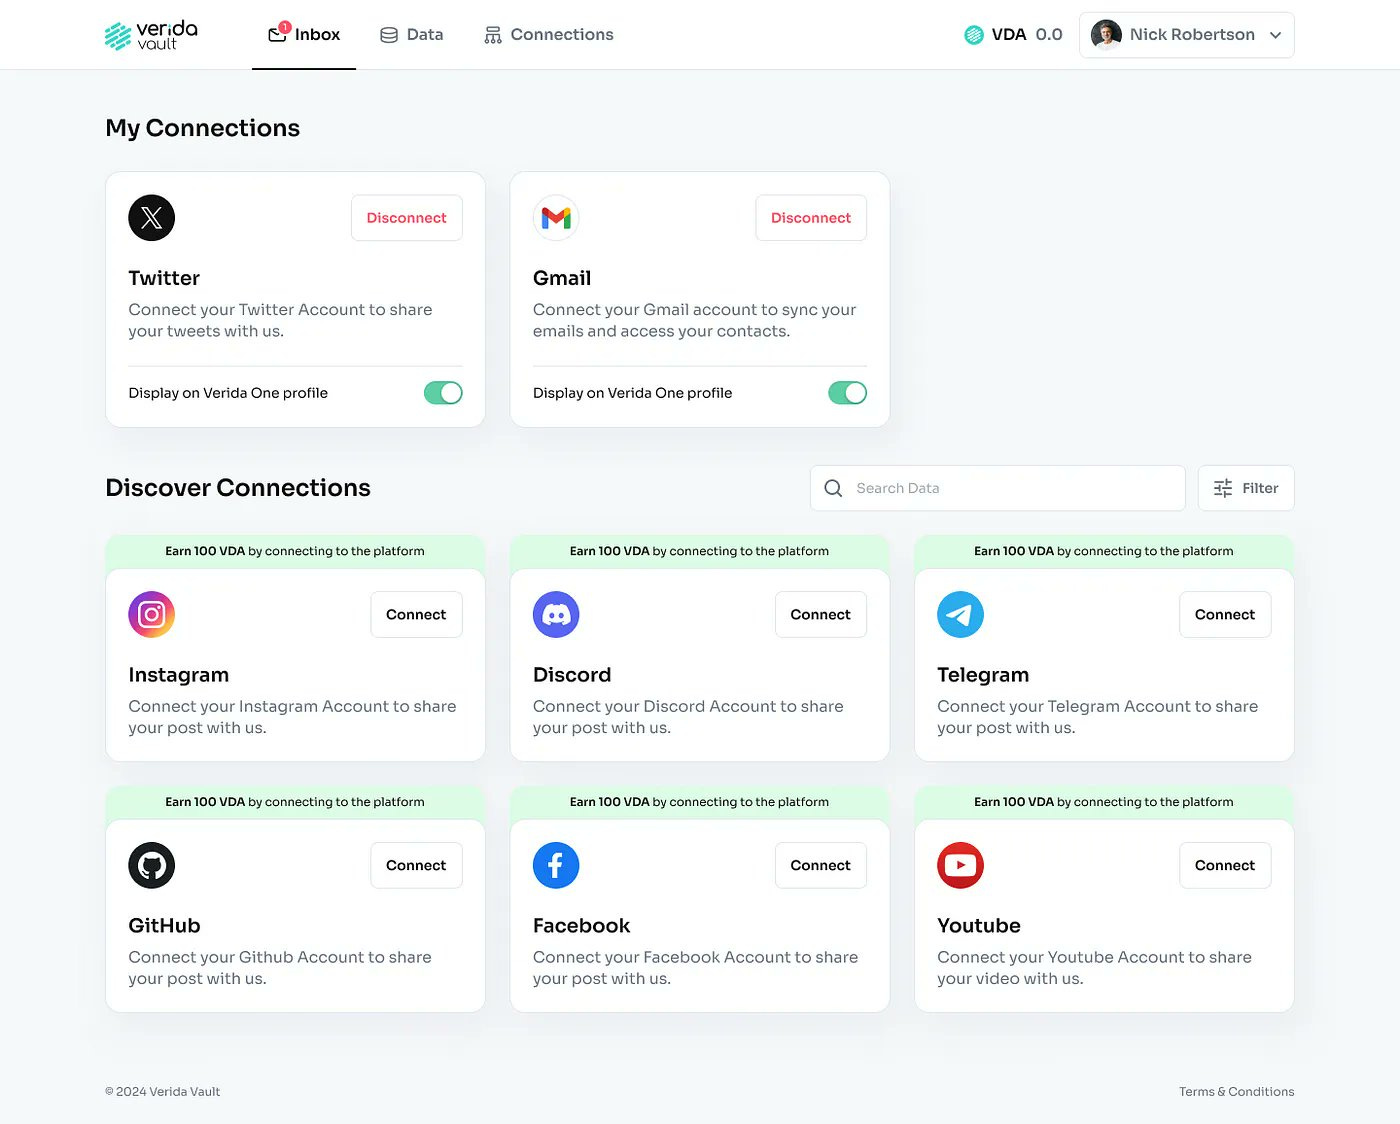
Task: Toggle Gmail display on Verida One profile
Action: pos(847,393)
